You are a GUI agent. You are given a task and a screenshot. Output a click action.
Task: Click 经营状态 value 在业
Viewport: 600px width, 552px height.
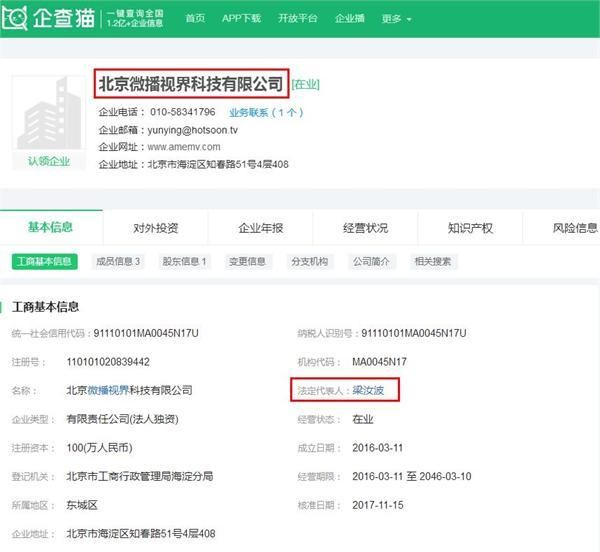pyautogui.click(x=363, y=419)
